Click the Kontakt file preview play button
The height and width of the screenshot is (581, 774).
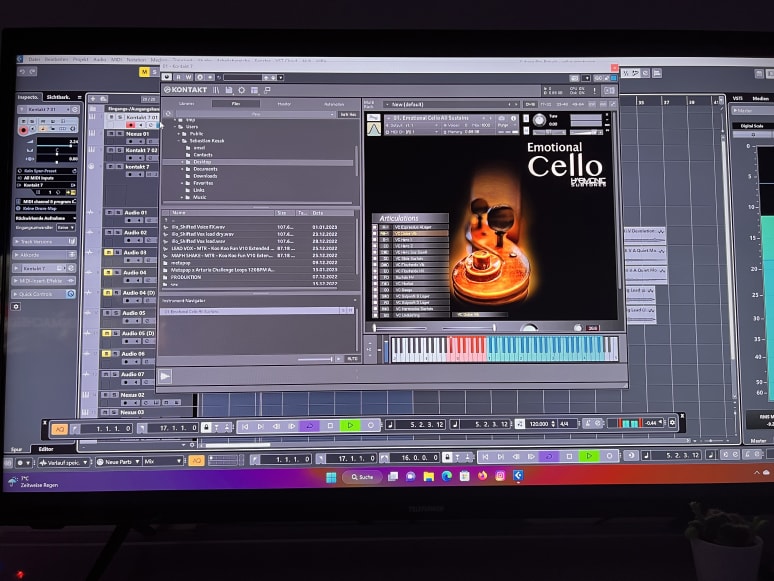pos(165,377)
